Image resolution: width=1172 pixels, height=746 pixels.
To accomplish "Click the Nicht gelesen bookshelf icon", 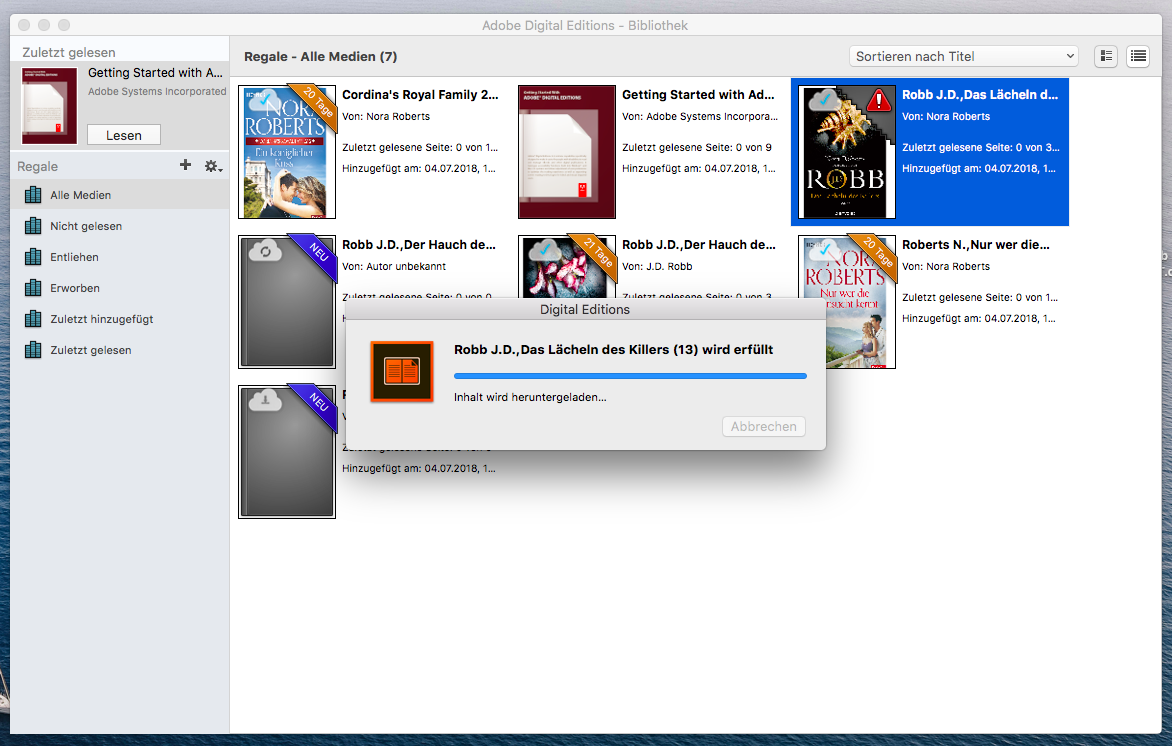I will [x=33, y=226].
